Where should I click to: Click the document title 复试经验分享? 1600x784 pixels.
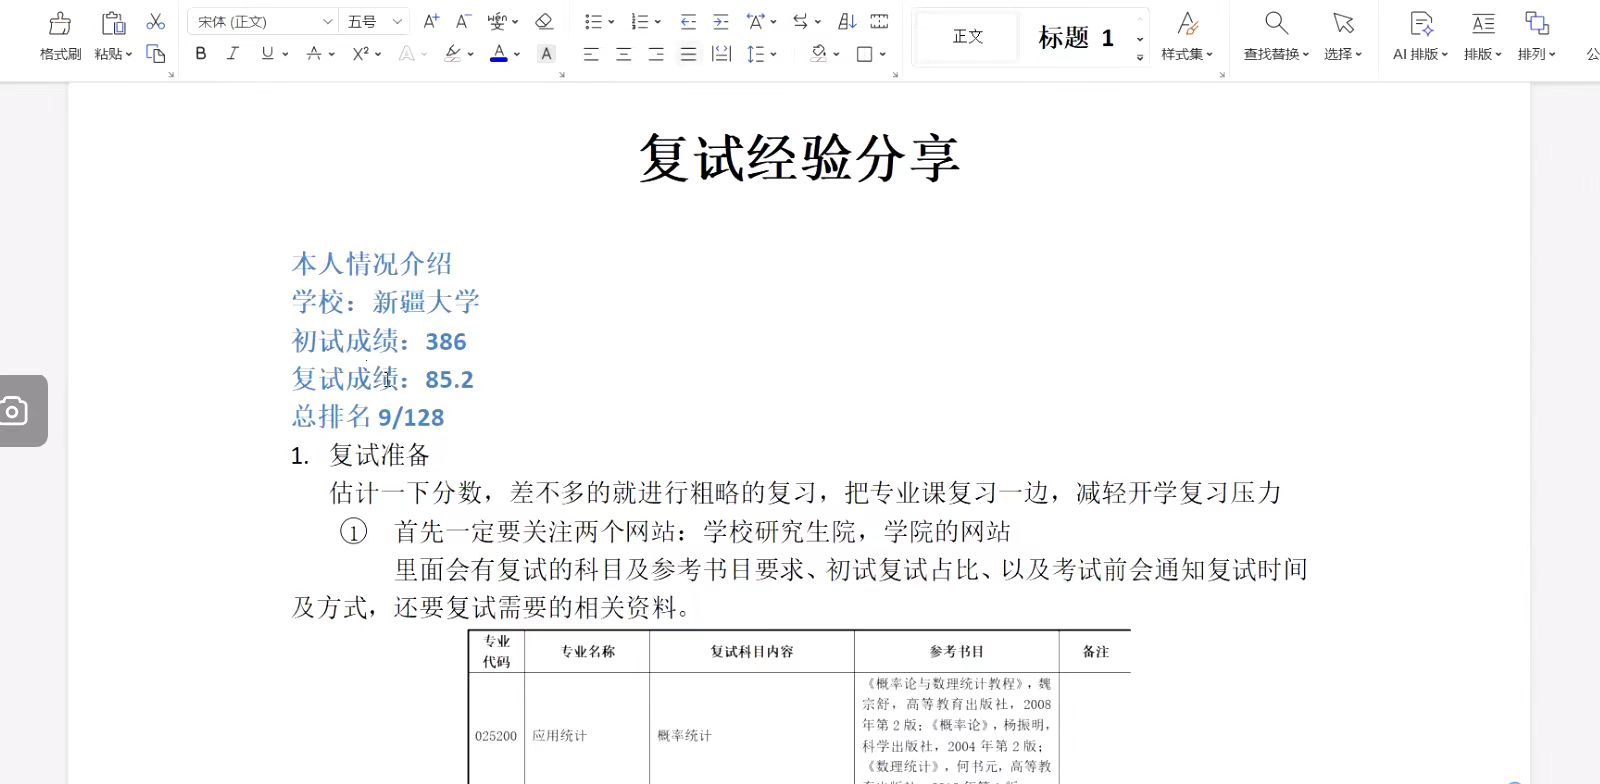click(799, 158)
